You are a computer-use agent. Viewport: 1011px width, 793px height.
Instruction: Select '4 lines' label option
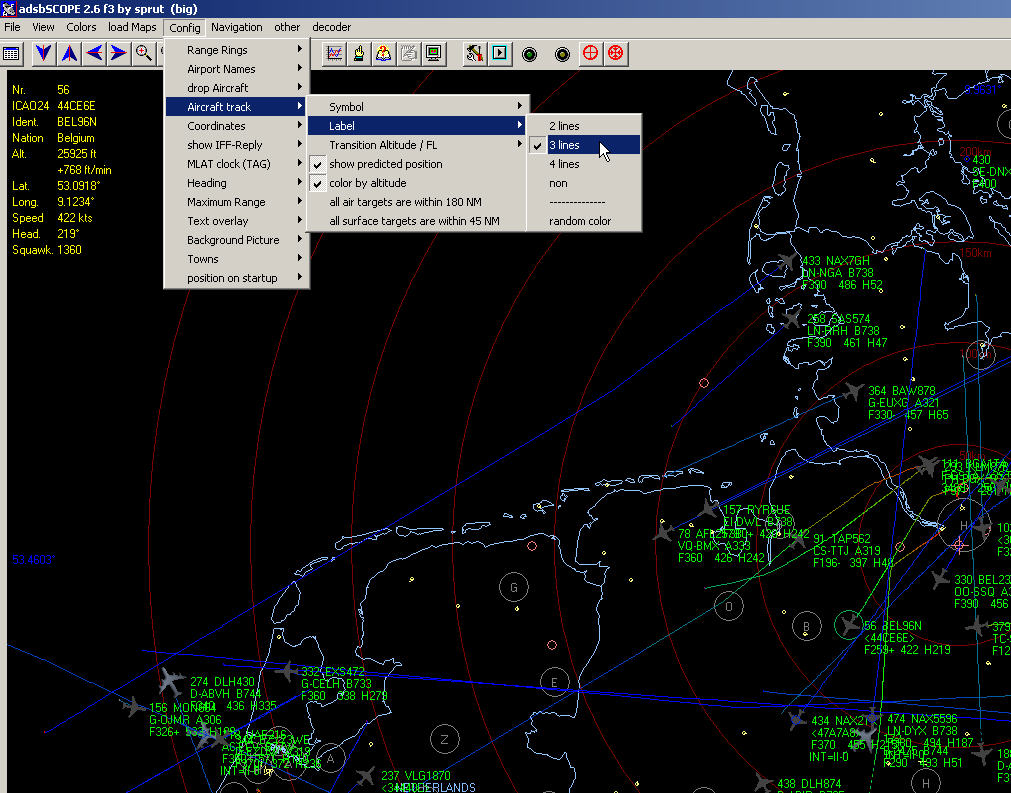584,164
